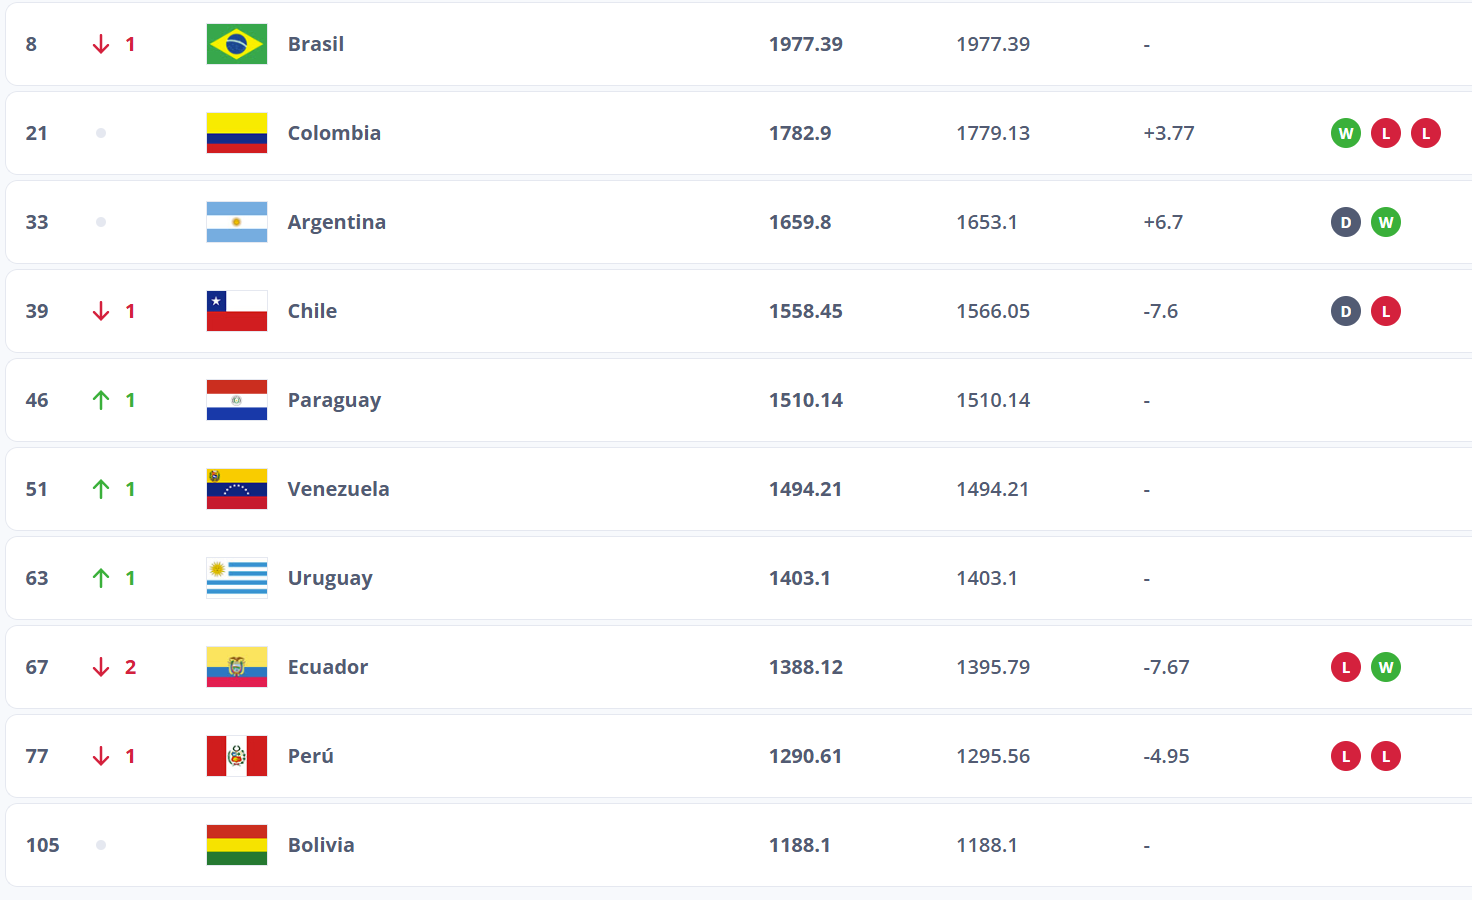Click Argentina's gray D match result badge

click(x=1346, y=222)
